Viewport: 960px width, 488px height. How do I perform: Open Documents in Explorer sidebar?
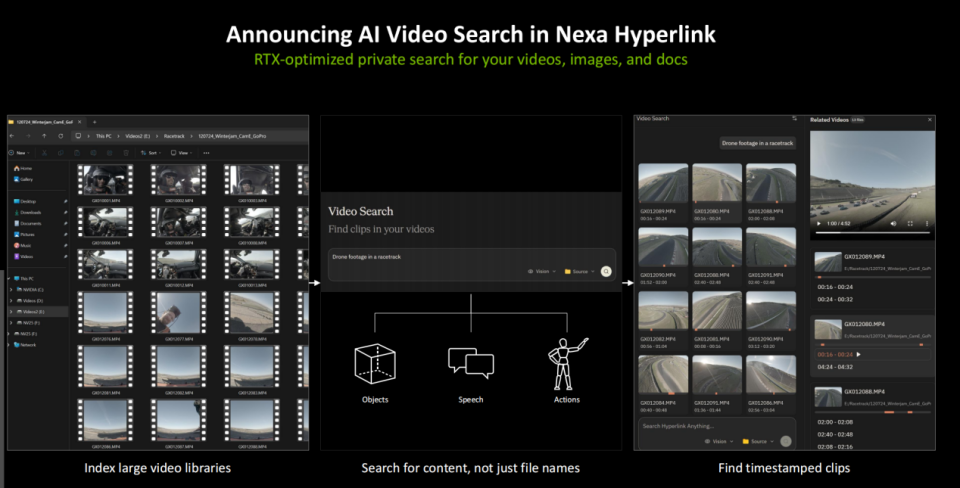point(28,223)
